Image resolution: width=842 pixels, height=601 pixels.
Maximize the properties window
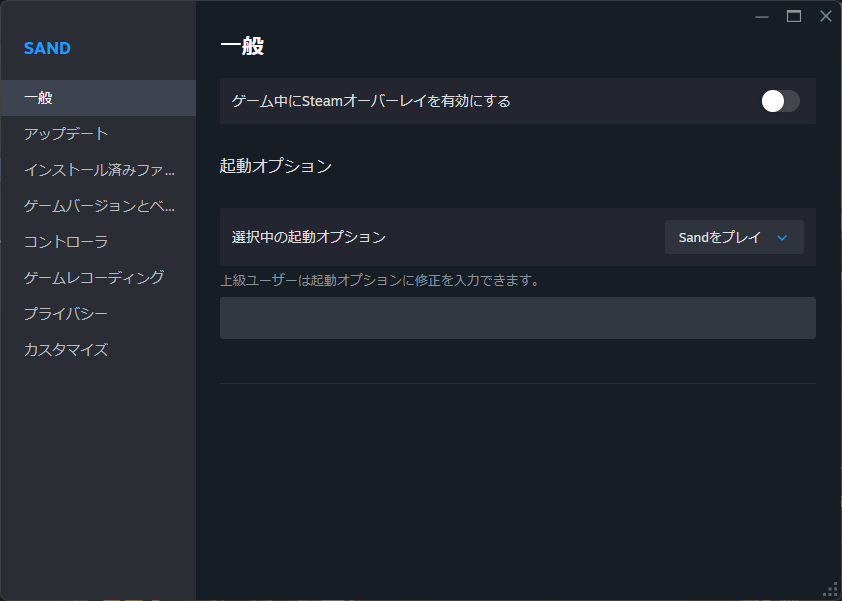click(x=794, y=17)
